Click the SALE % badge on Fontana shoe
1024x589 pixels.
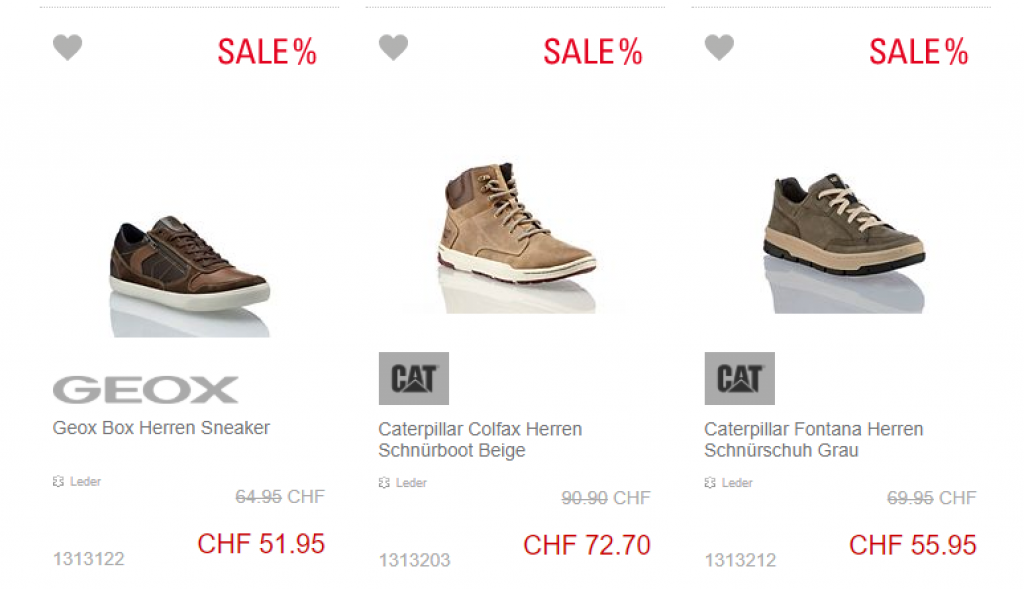(x=919, y=51)
